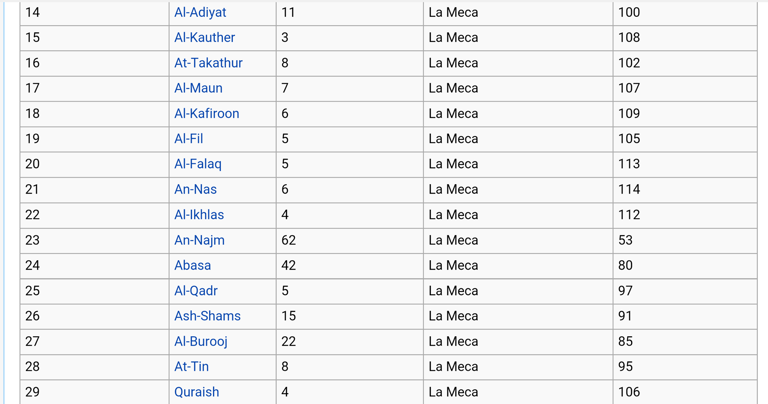Visit the An-Nas link

[195, 190]
